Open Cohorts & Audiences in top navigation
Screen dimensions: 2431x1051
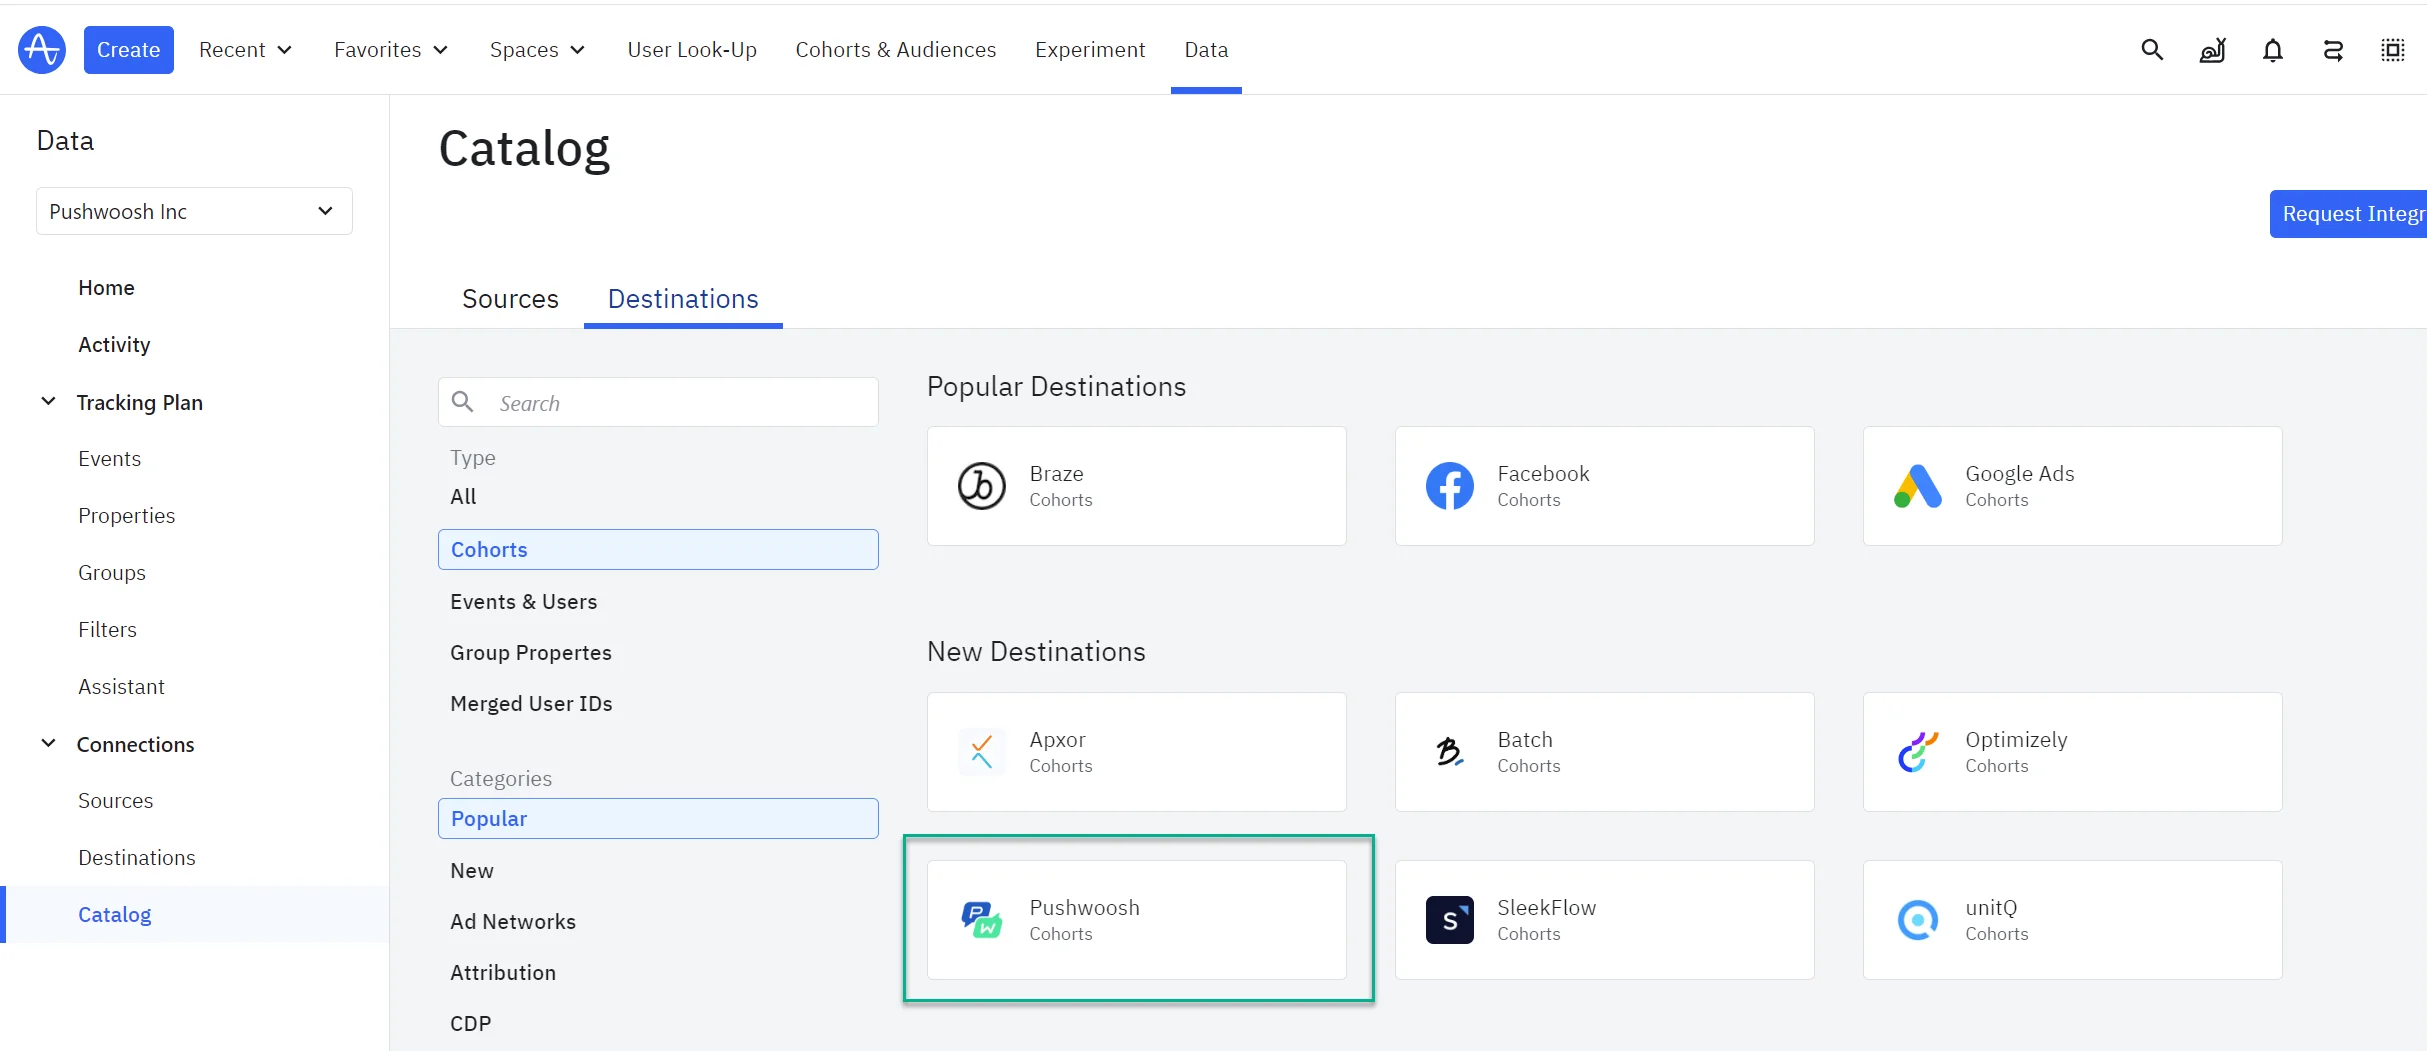point(895,50)
